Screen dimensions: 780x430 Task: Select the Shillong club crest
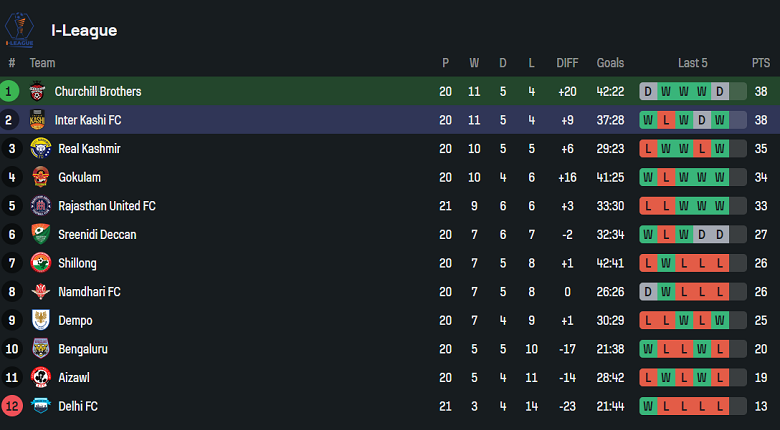tap(40, 263)
